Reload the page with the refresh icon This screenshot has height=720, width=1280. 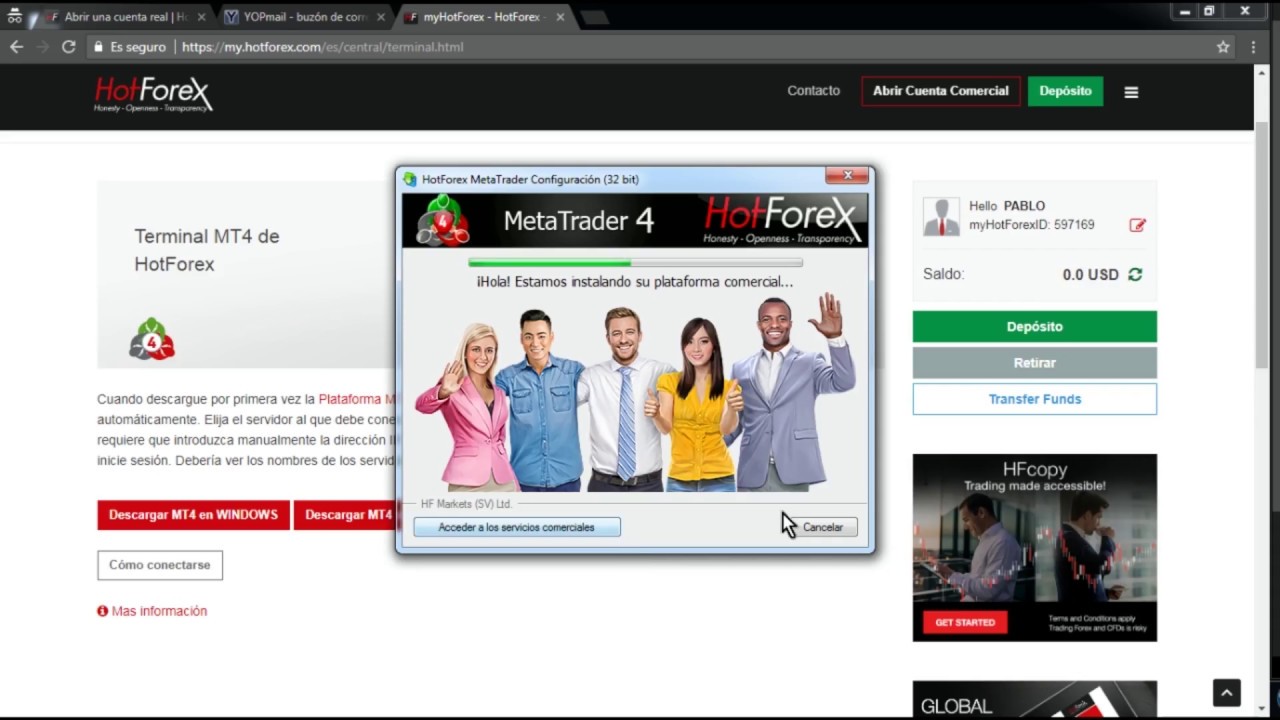68,47
